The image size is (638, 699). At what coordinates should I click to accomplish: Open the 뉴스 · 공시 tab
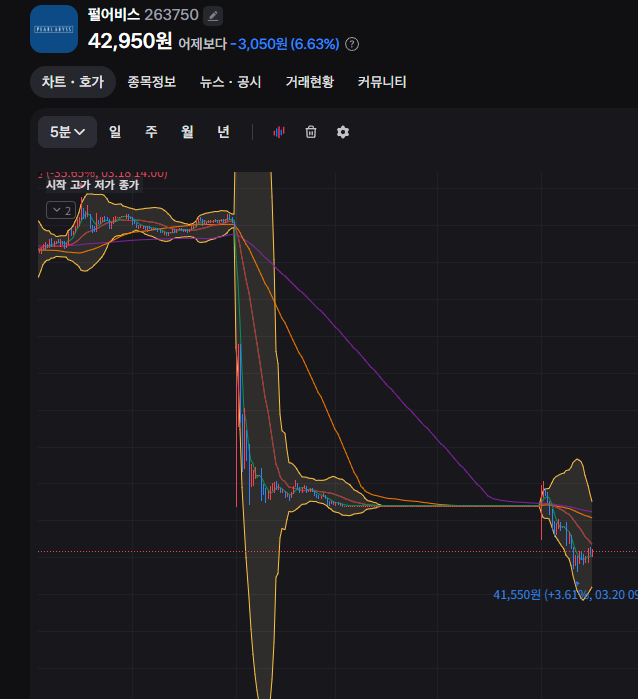[x=231, y=82]
